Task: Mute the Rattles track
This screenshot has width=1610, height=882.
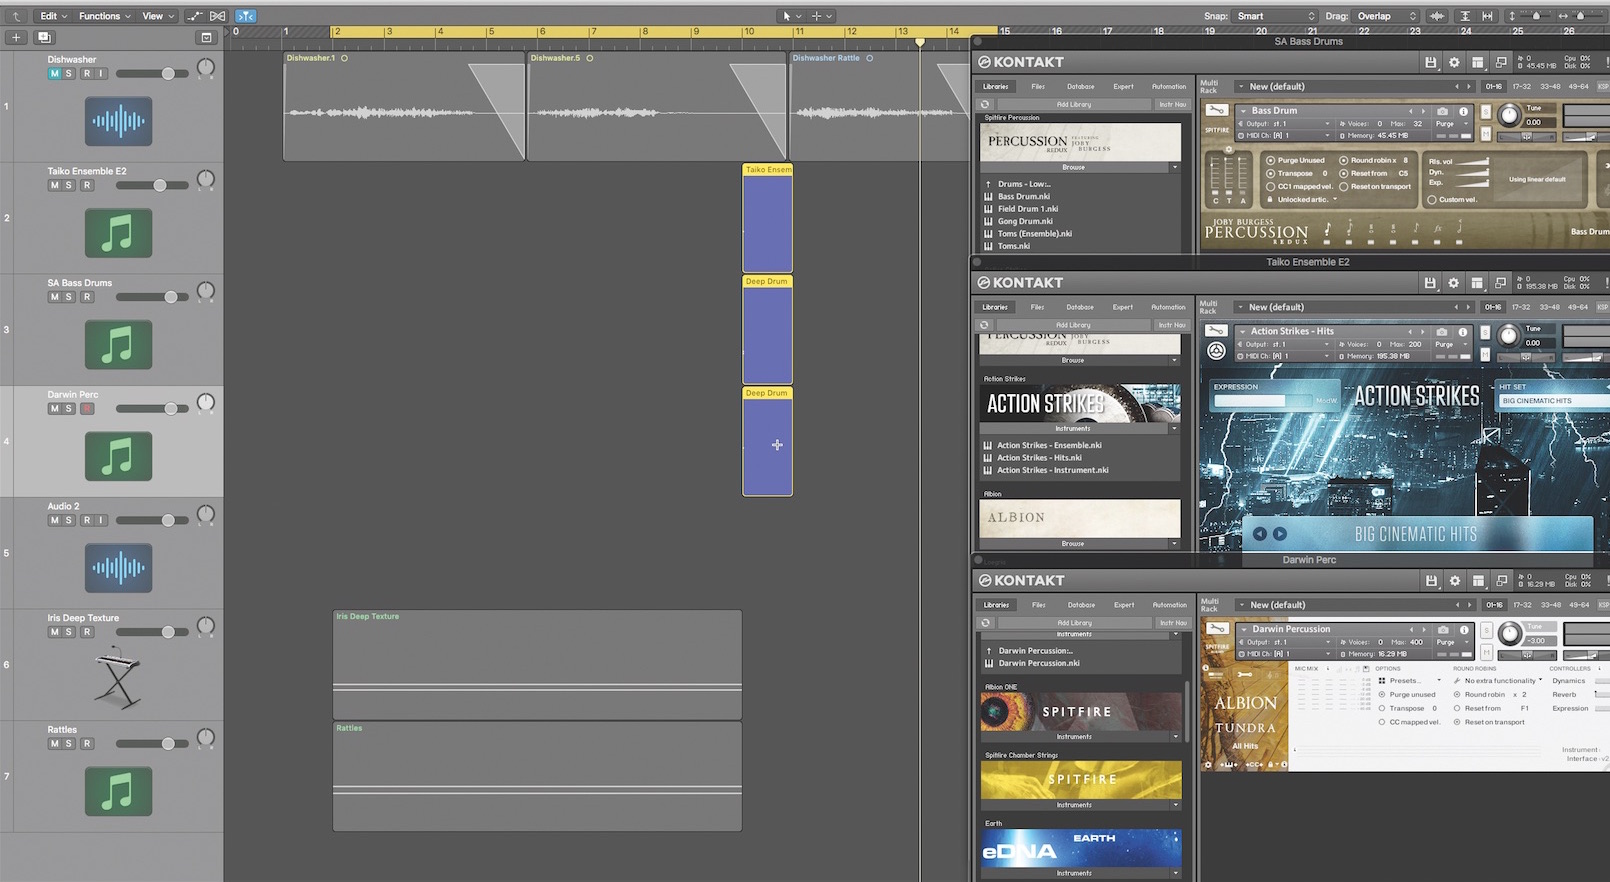Action: click(x=54, y=744)
